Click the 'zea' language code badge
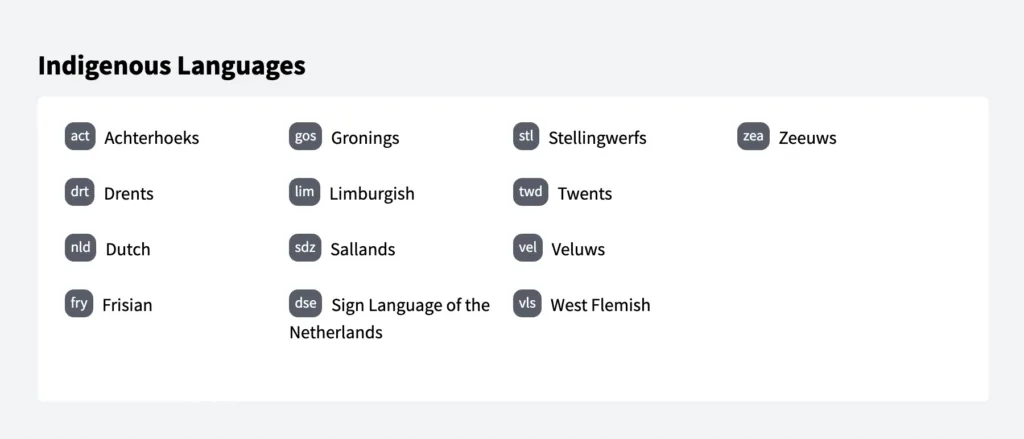Screen dimensions: 1024x439 coord(753,137)
